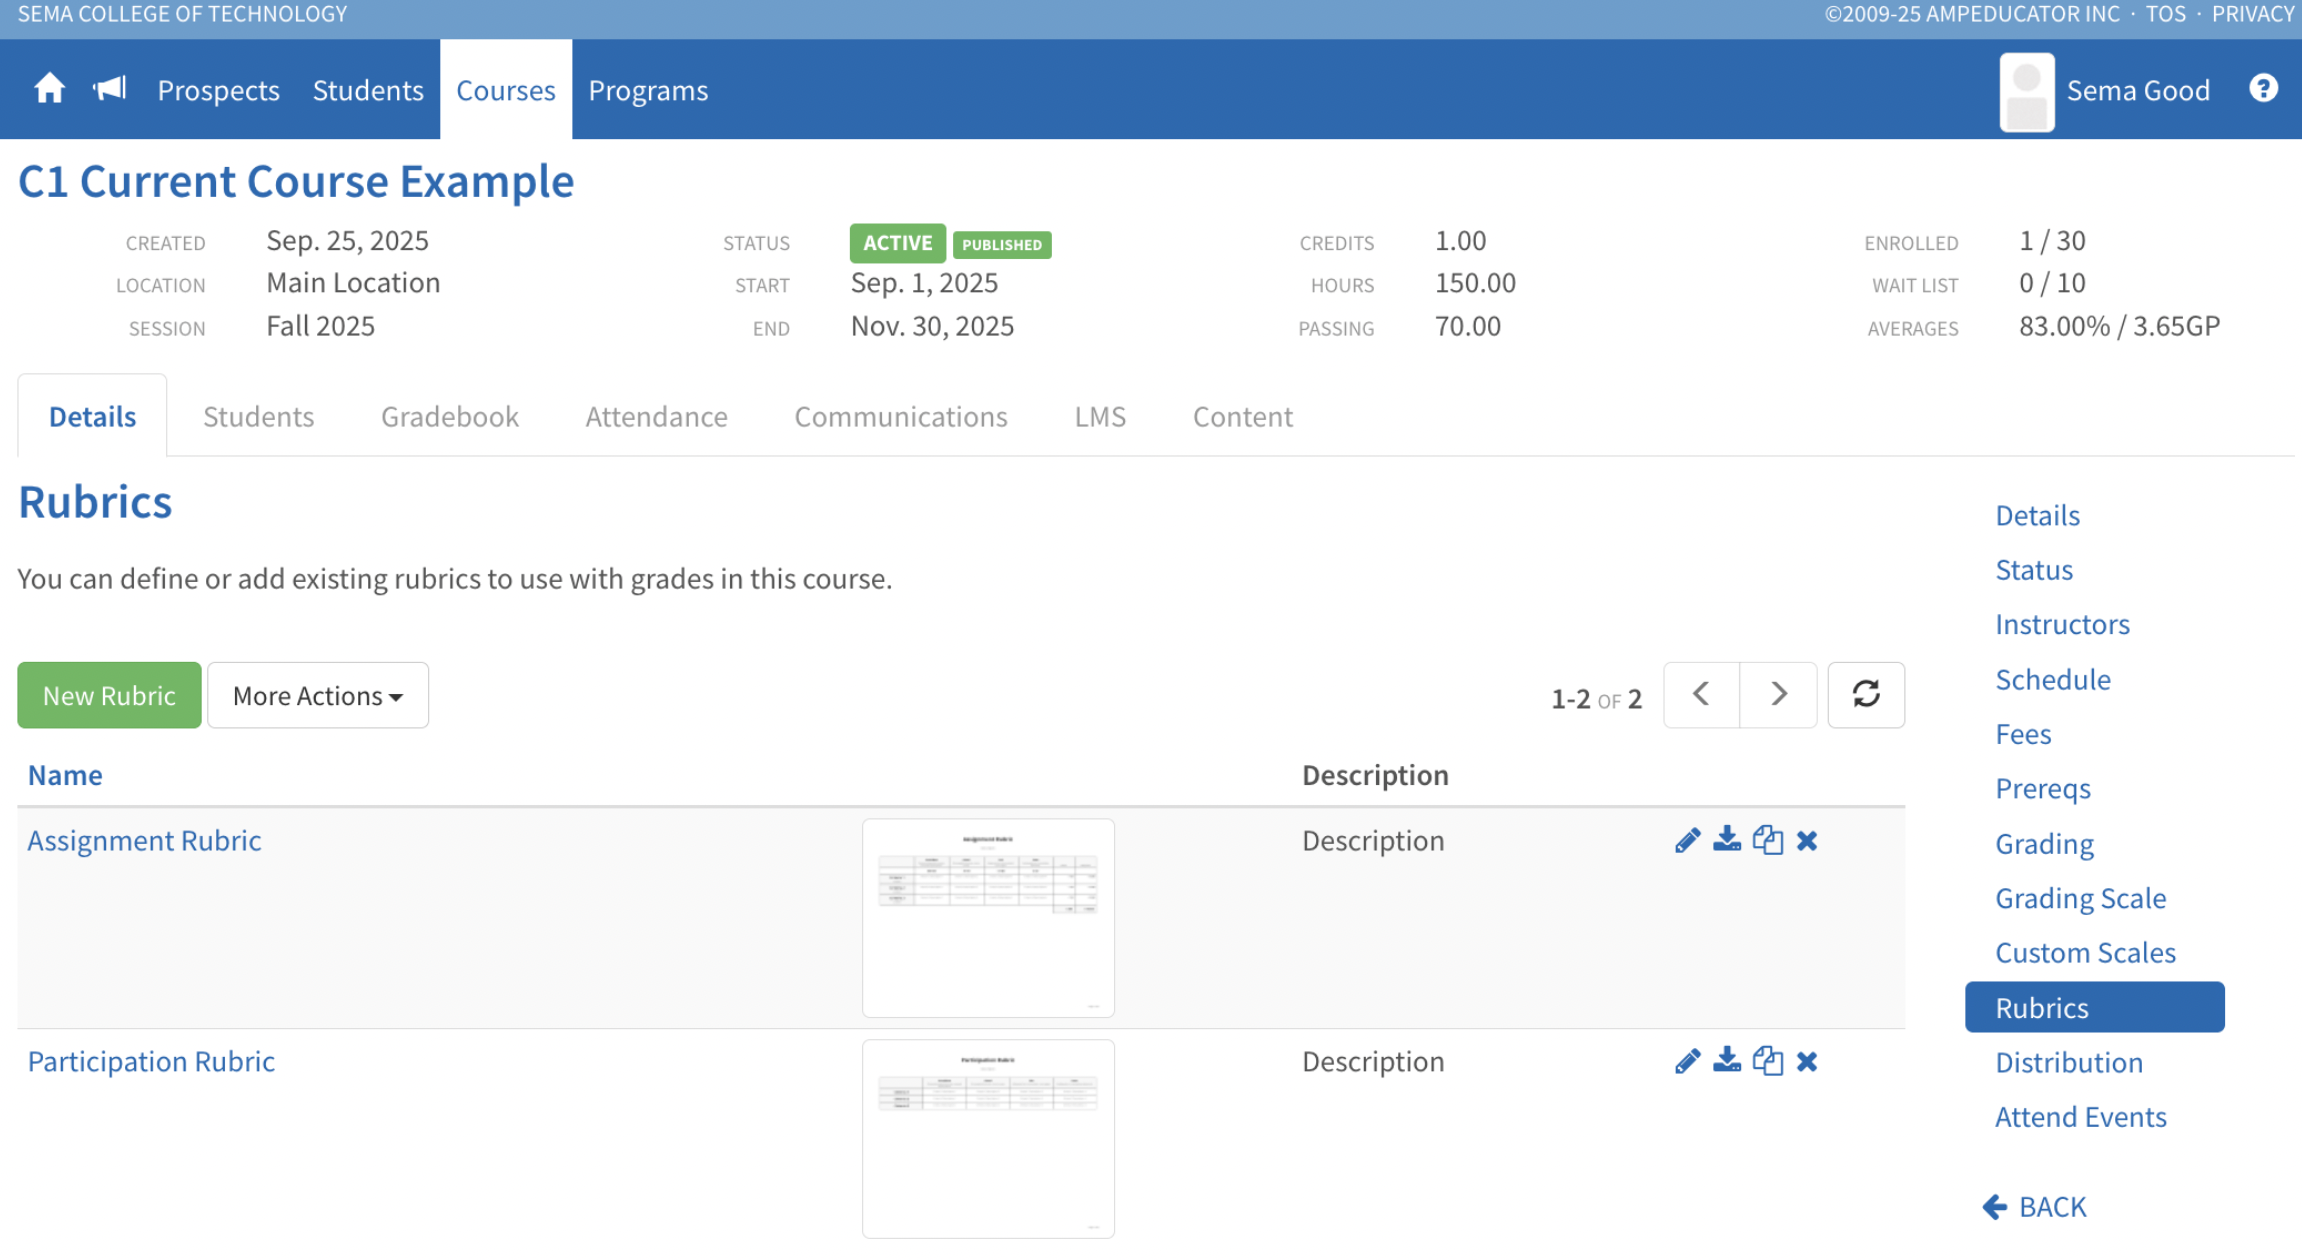
Task: Click the BACK arrow link
Action: pyautogui.click(x=2035, y=1207)
